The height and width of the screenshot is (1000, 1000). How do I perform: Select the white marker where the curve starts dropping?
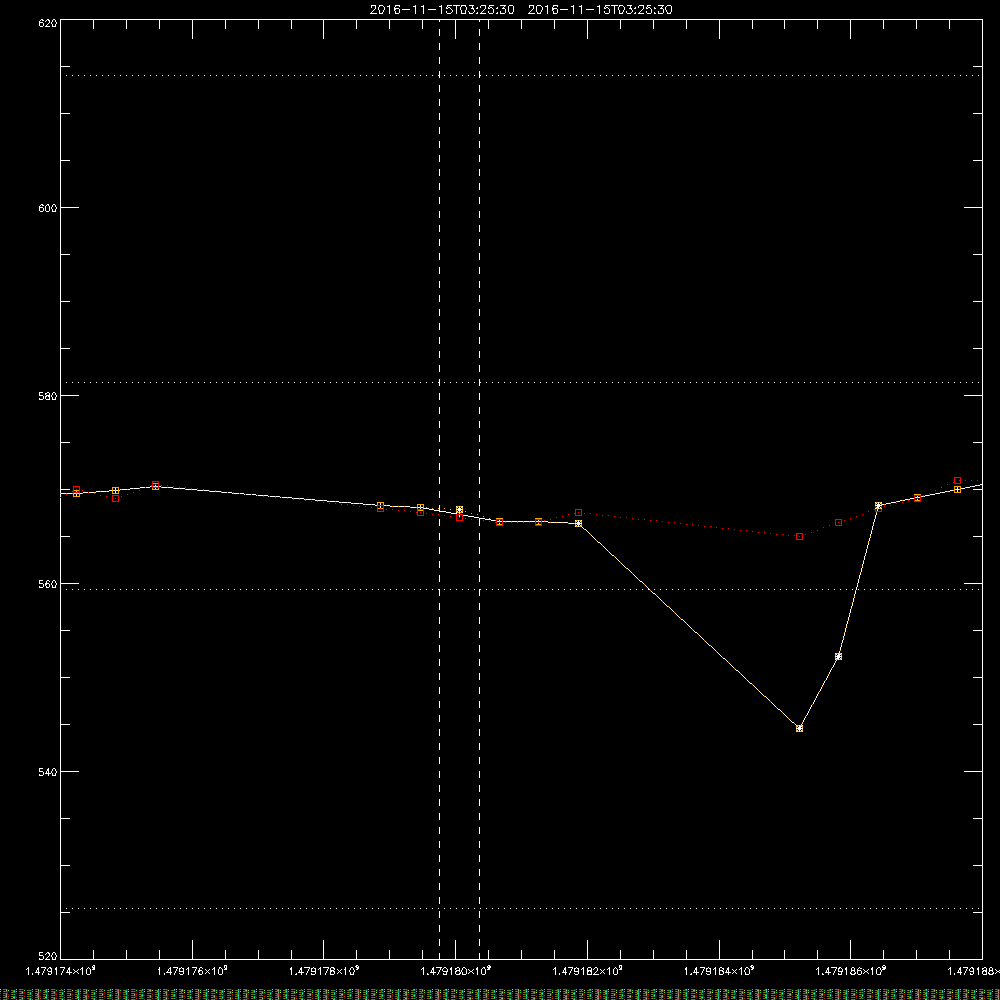(578, 524)
